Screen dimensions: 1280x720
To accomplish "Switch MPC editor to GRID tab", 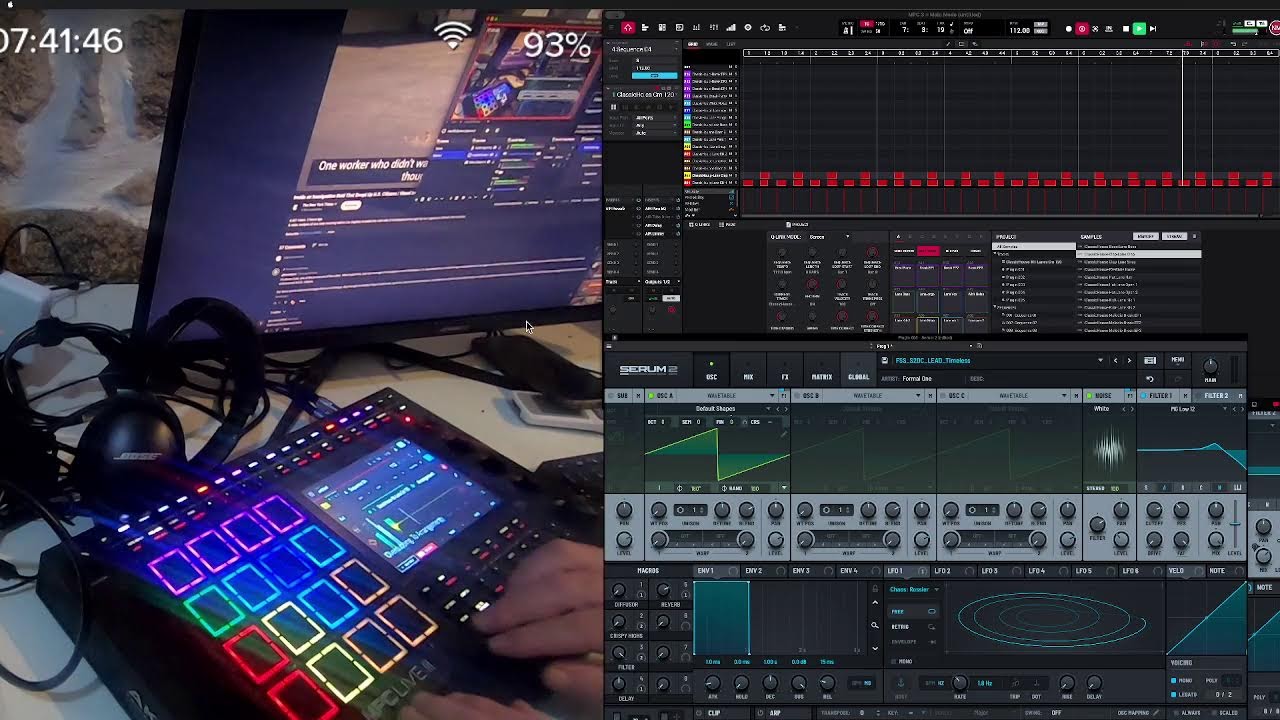I will tap(692, 44).
